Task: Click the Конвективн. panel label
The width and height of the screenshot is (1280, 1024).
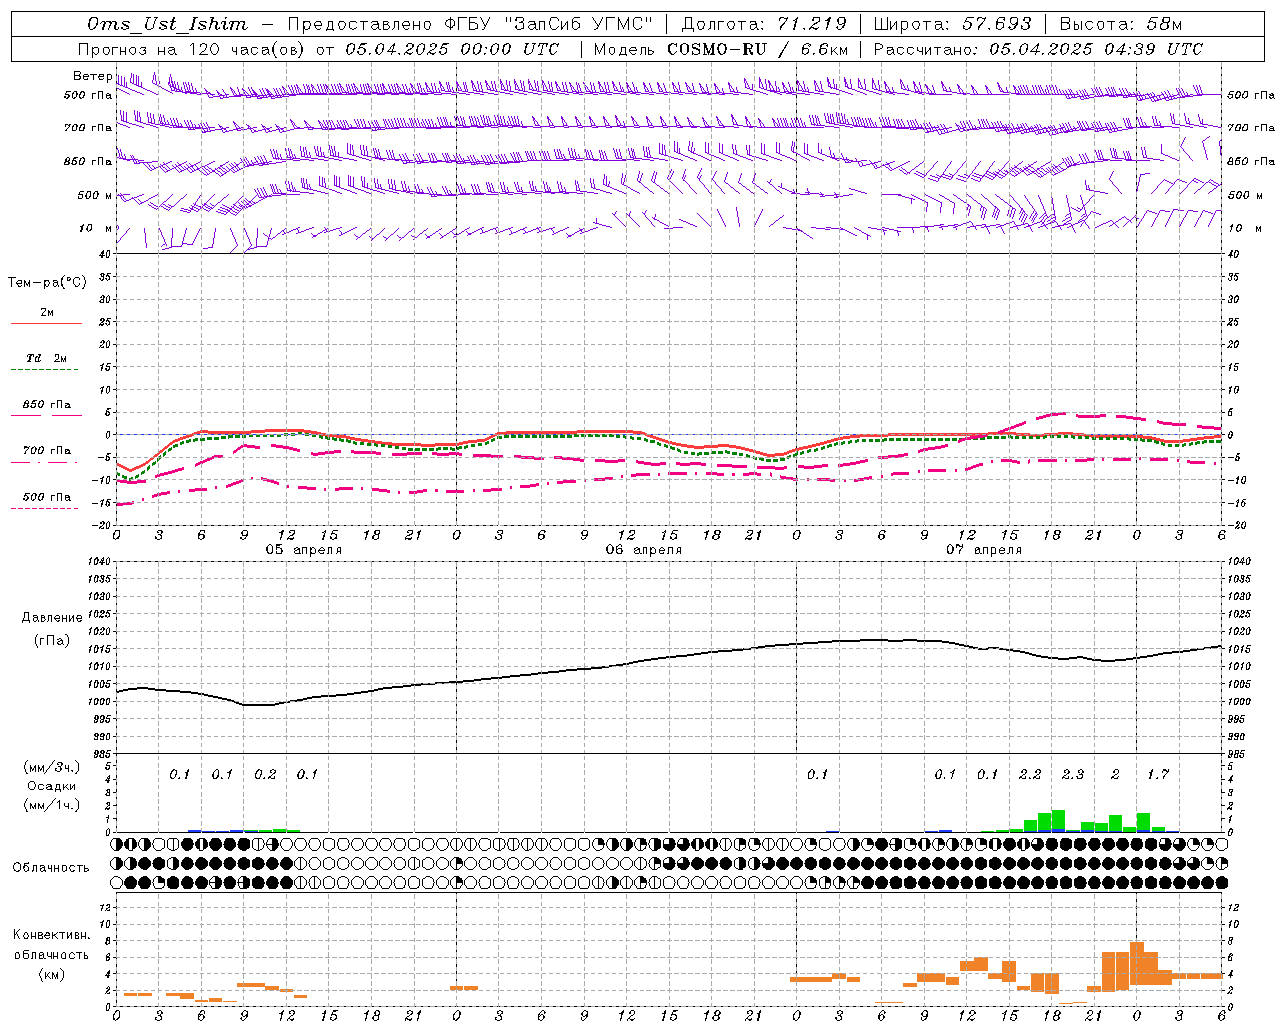Action: pos(52,935)
